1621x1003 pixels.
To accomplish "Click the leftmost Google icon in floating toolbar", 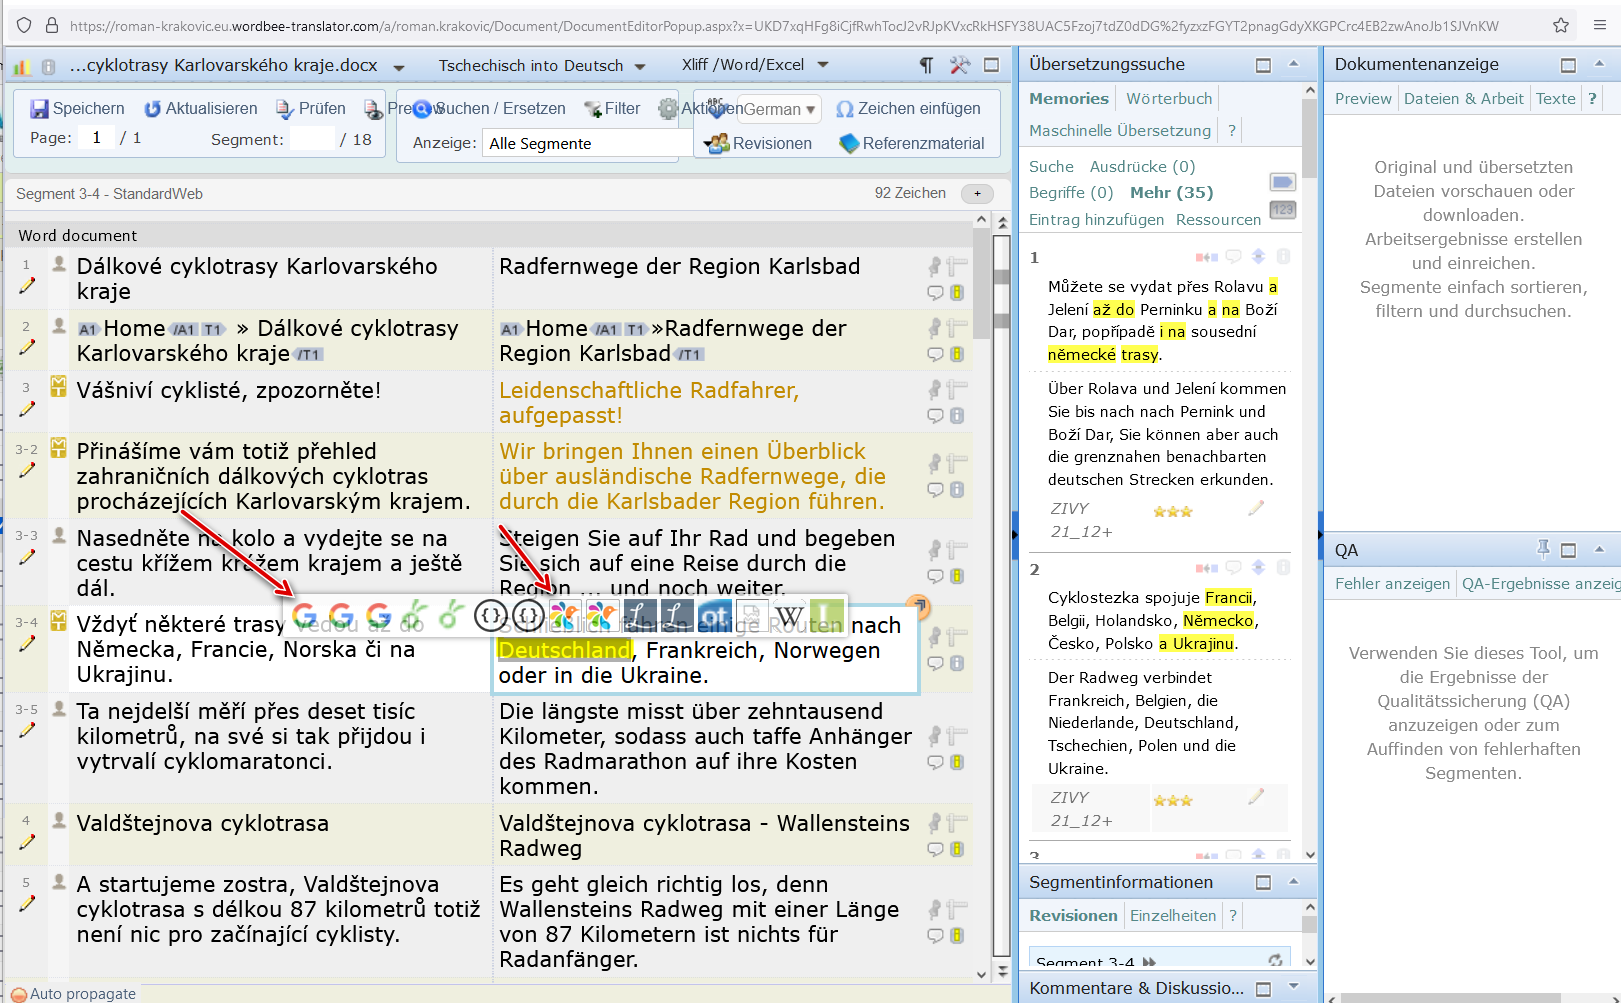I will pos(305,616).
